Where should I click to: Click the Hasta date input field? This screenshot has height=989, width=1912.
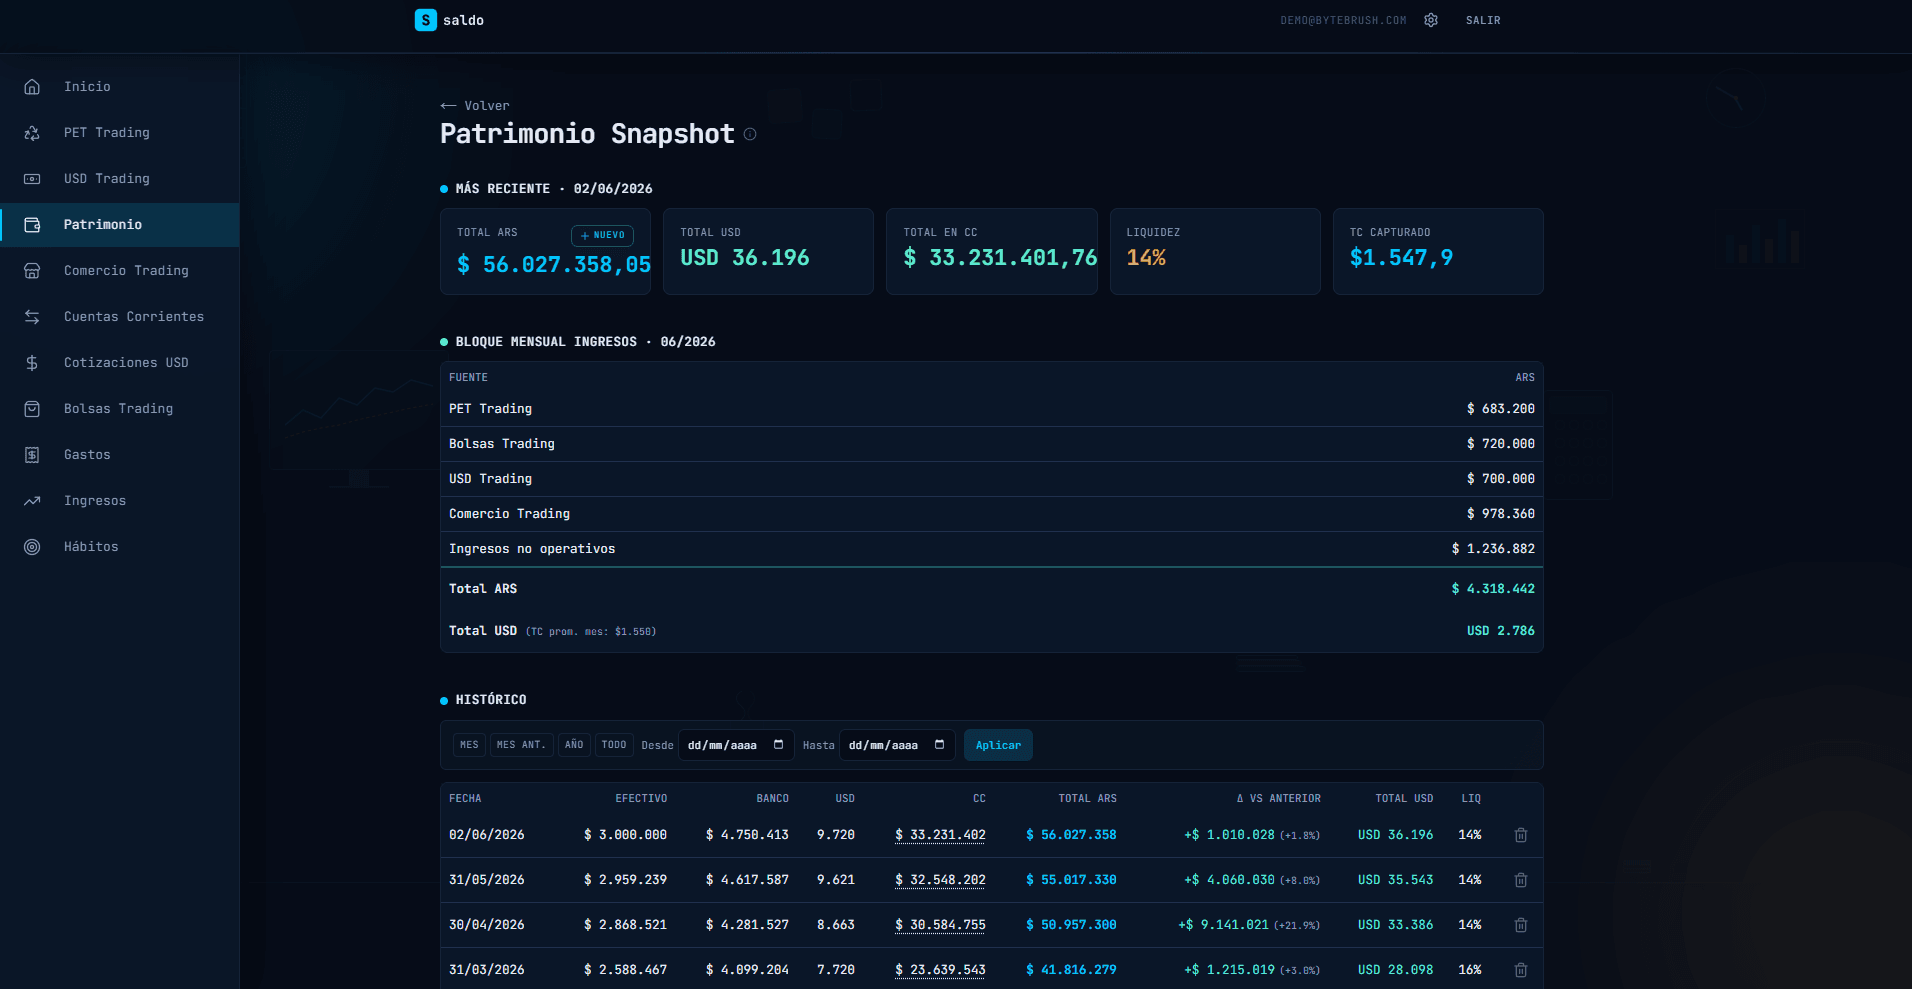tap(897, 745)
